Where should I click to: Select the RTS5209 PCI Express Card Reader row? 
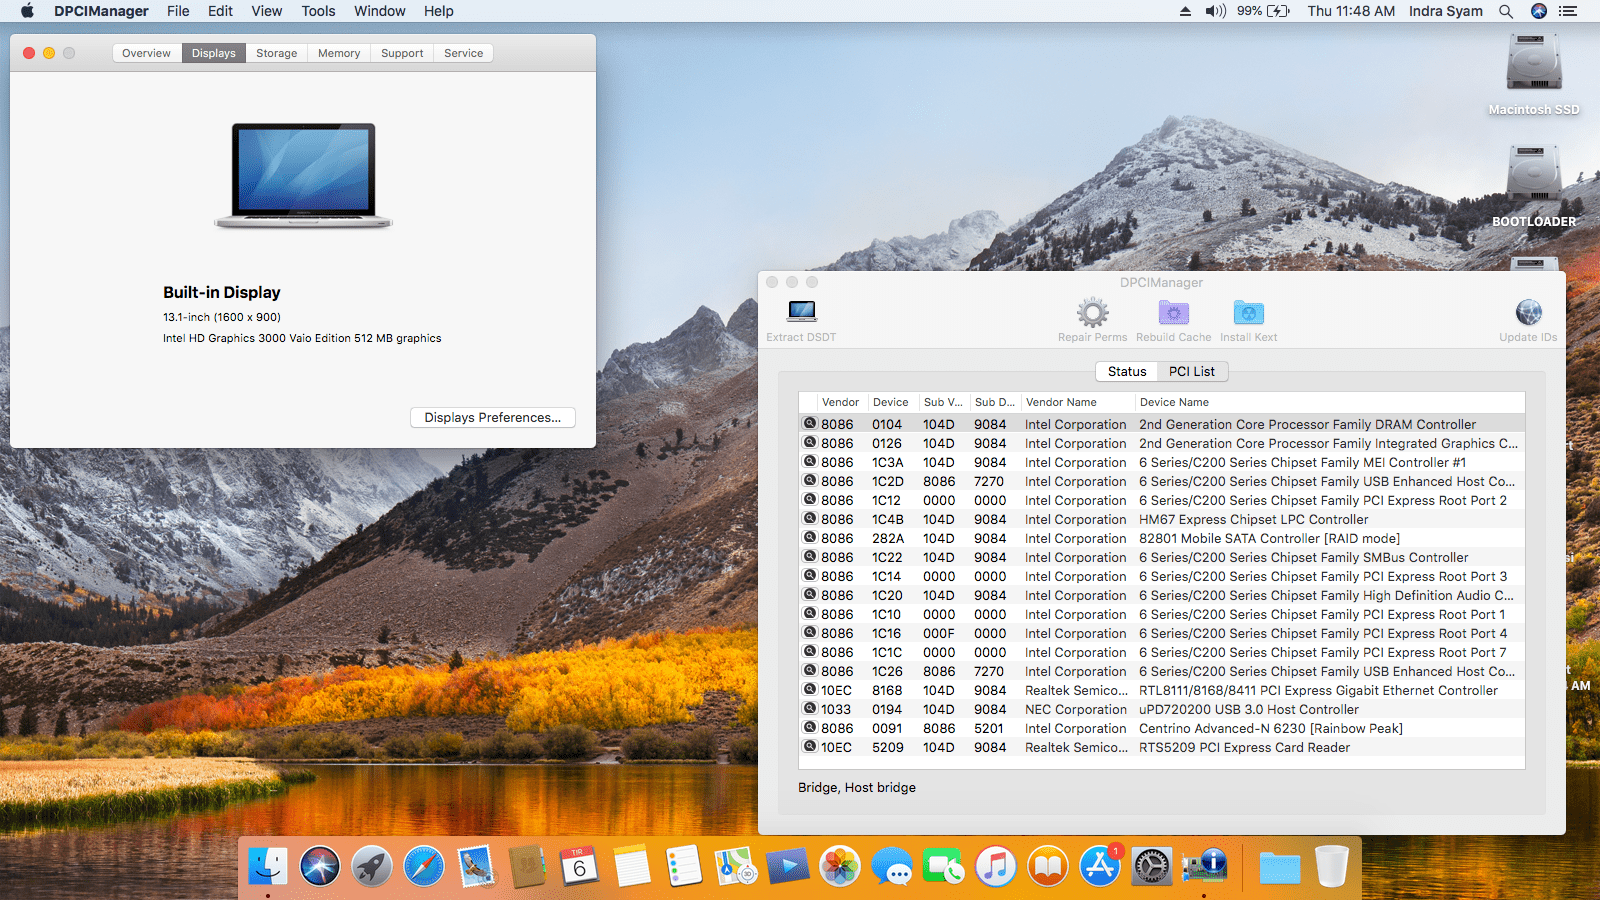pos(1244,747)
